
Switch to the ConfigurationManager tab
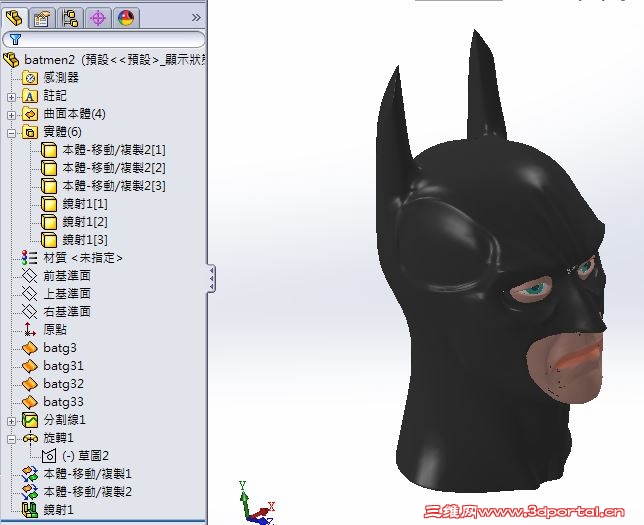coord(70,18)
